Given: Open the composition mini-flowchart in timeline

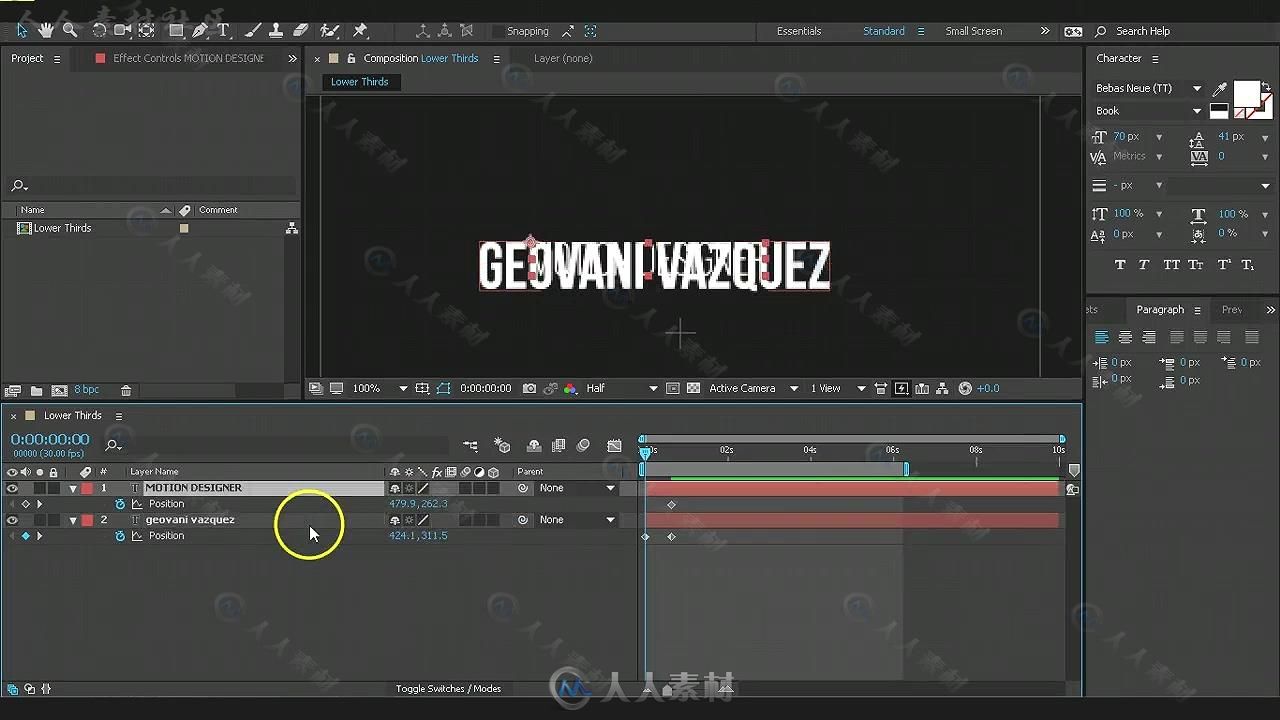Looking at the screenshot, I should (470, 446).
